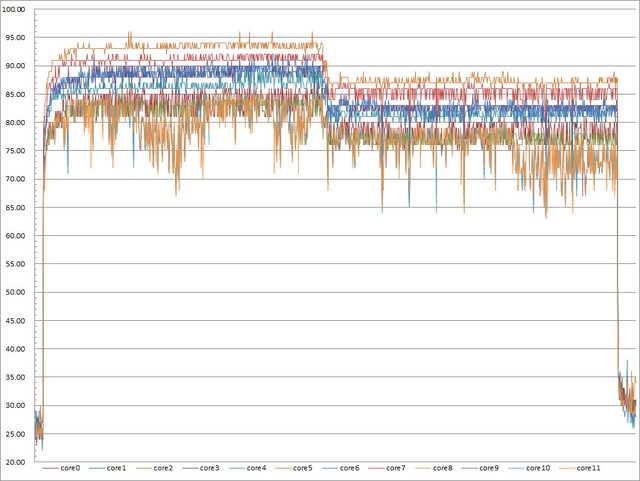Image resolution: width=640 pixels, height=481 pixels.
Task: Select the 50.00 y-axis tick label
Action: [x=19, y=293]
